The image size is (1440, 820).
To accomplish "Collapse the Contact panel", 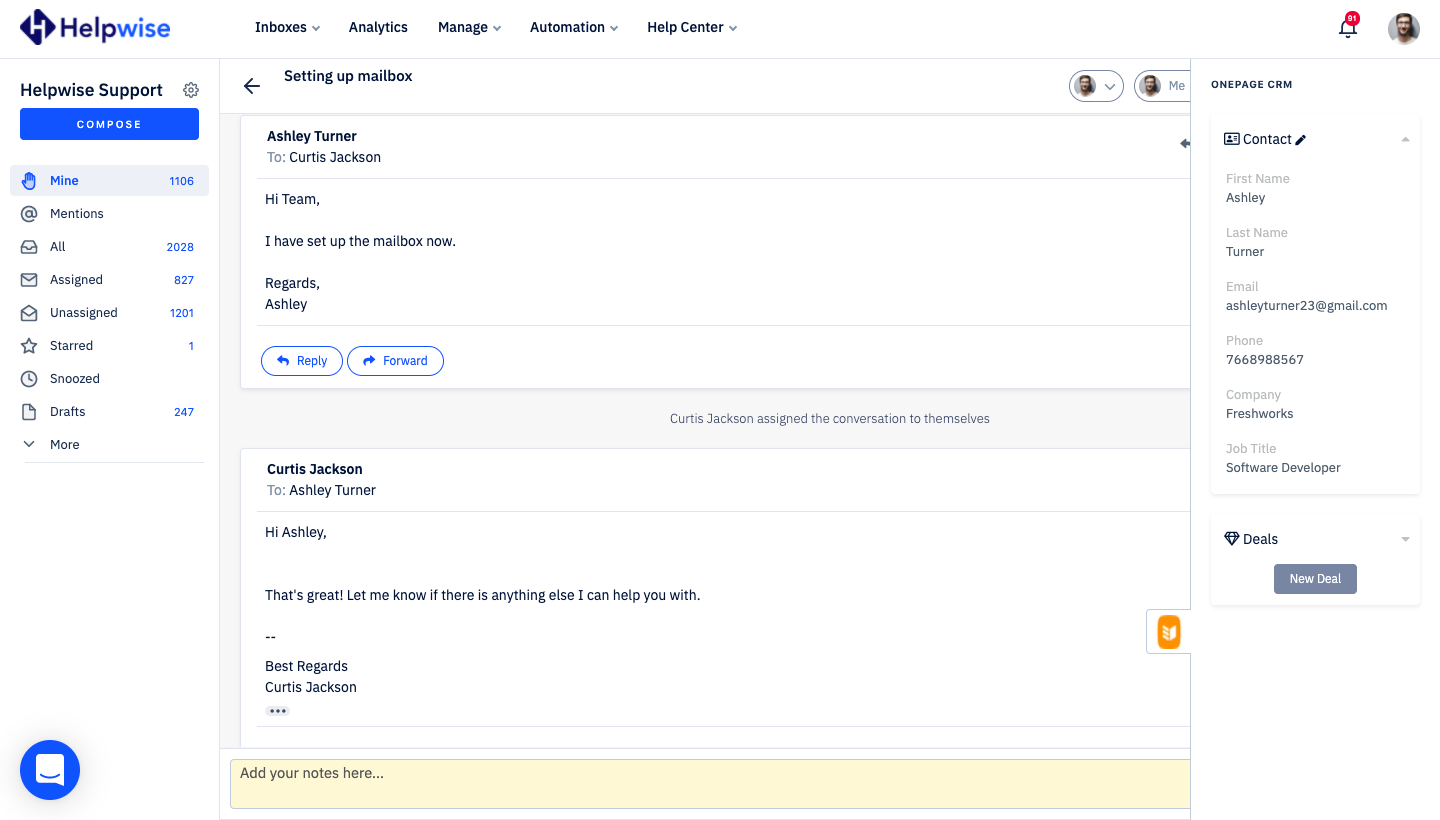I will click(x=1405, y=138).
